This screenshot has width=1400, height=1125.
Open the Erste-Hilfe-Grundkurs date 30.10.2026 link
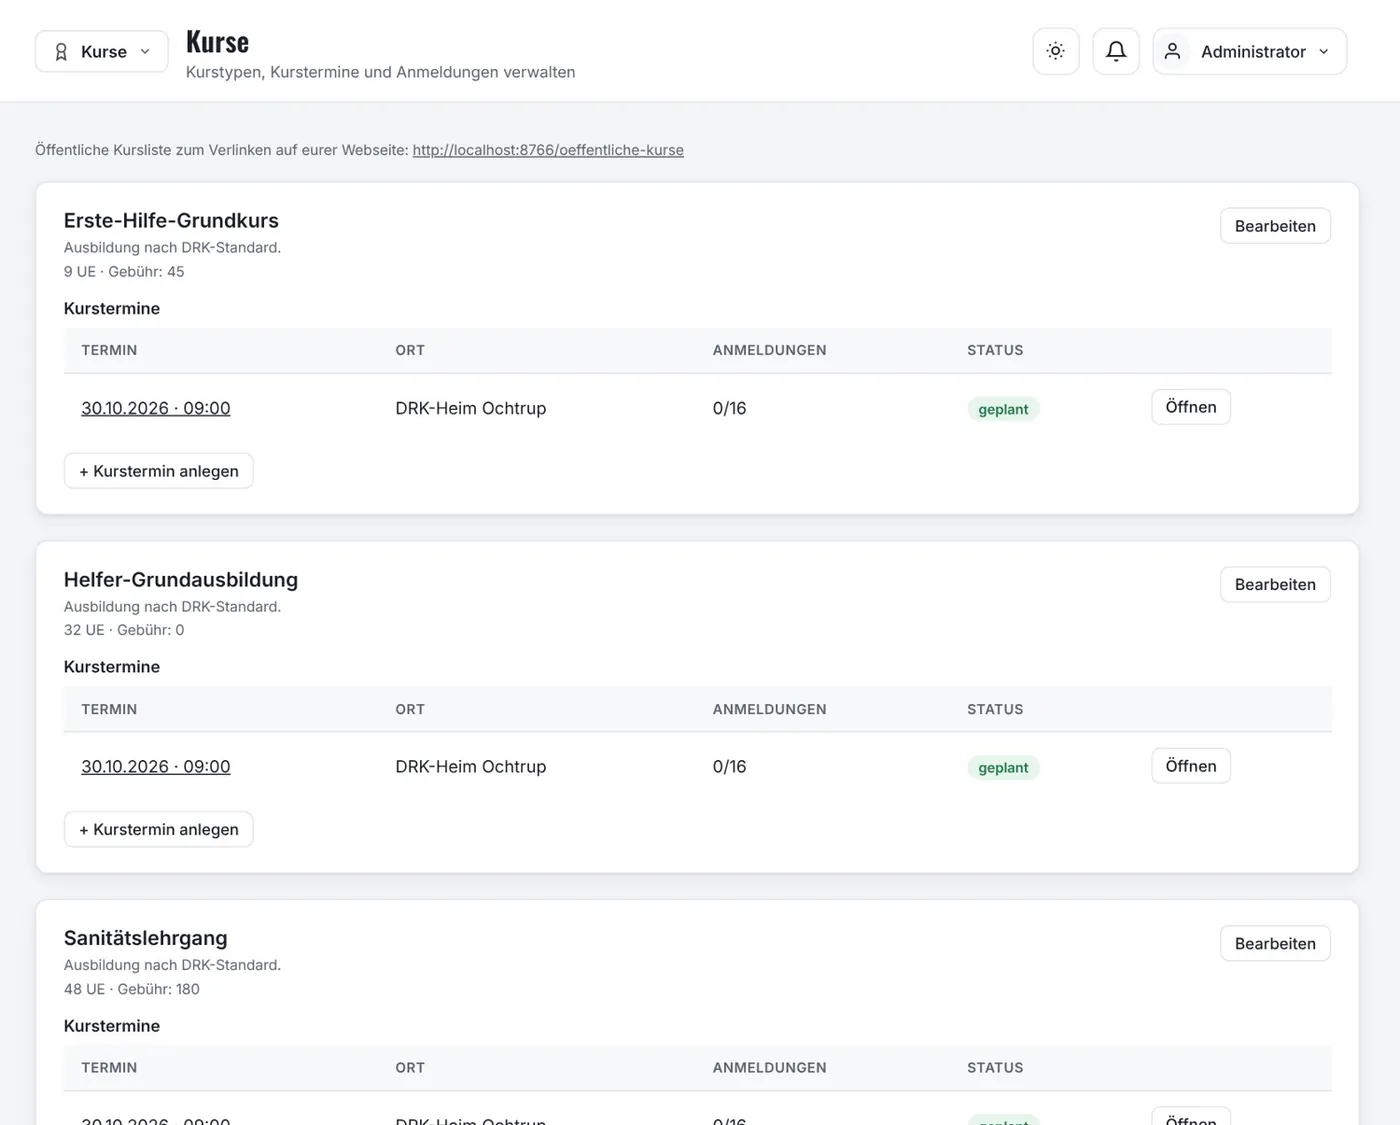(156, 408)
